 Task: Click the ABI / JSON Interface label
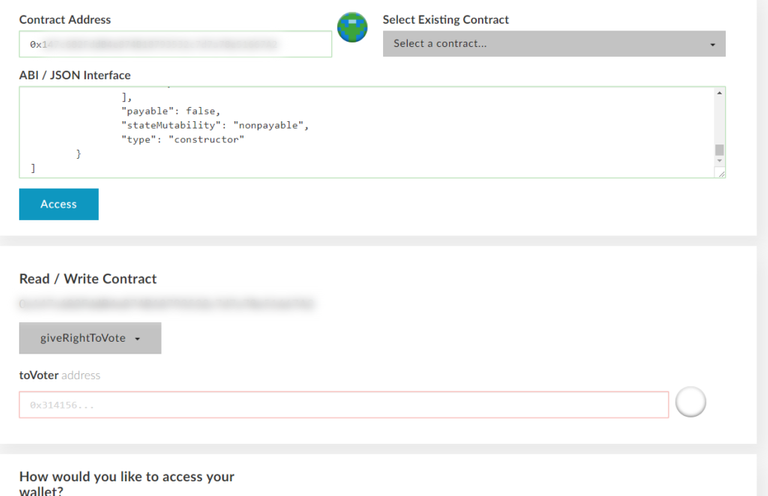pyautogui.click(x=75, y=75)
